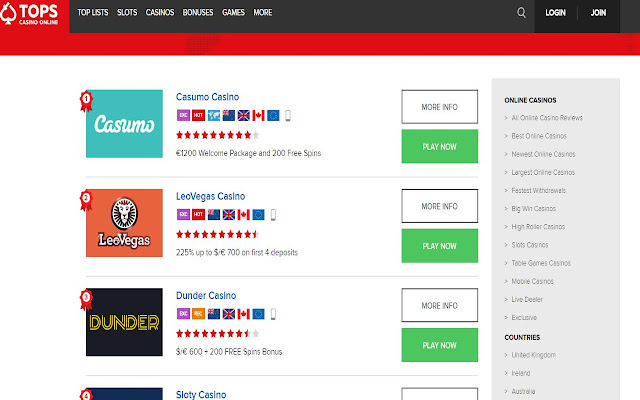
Task: Click More Info for Dunder Casino
Action: tap(440, 305)
